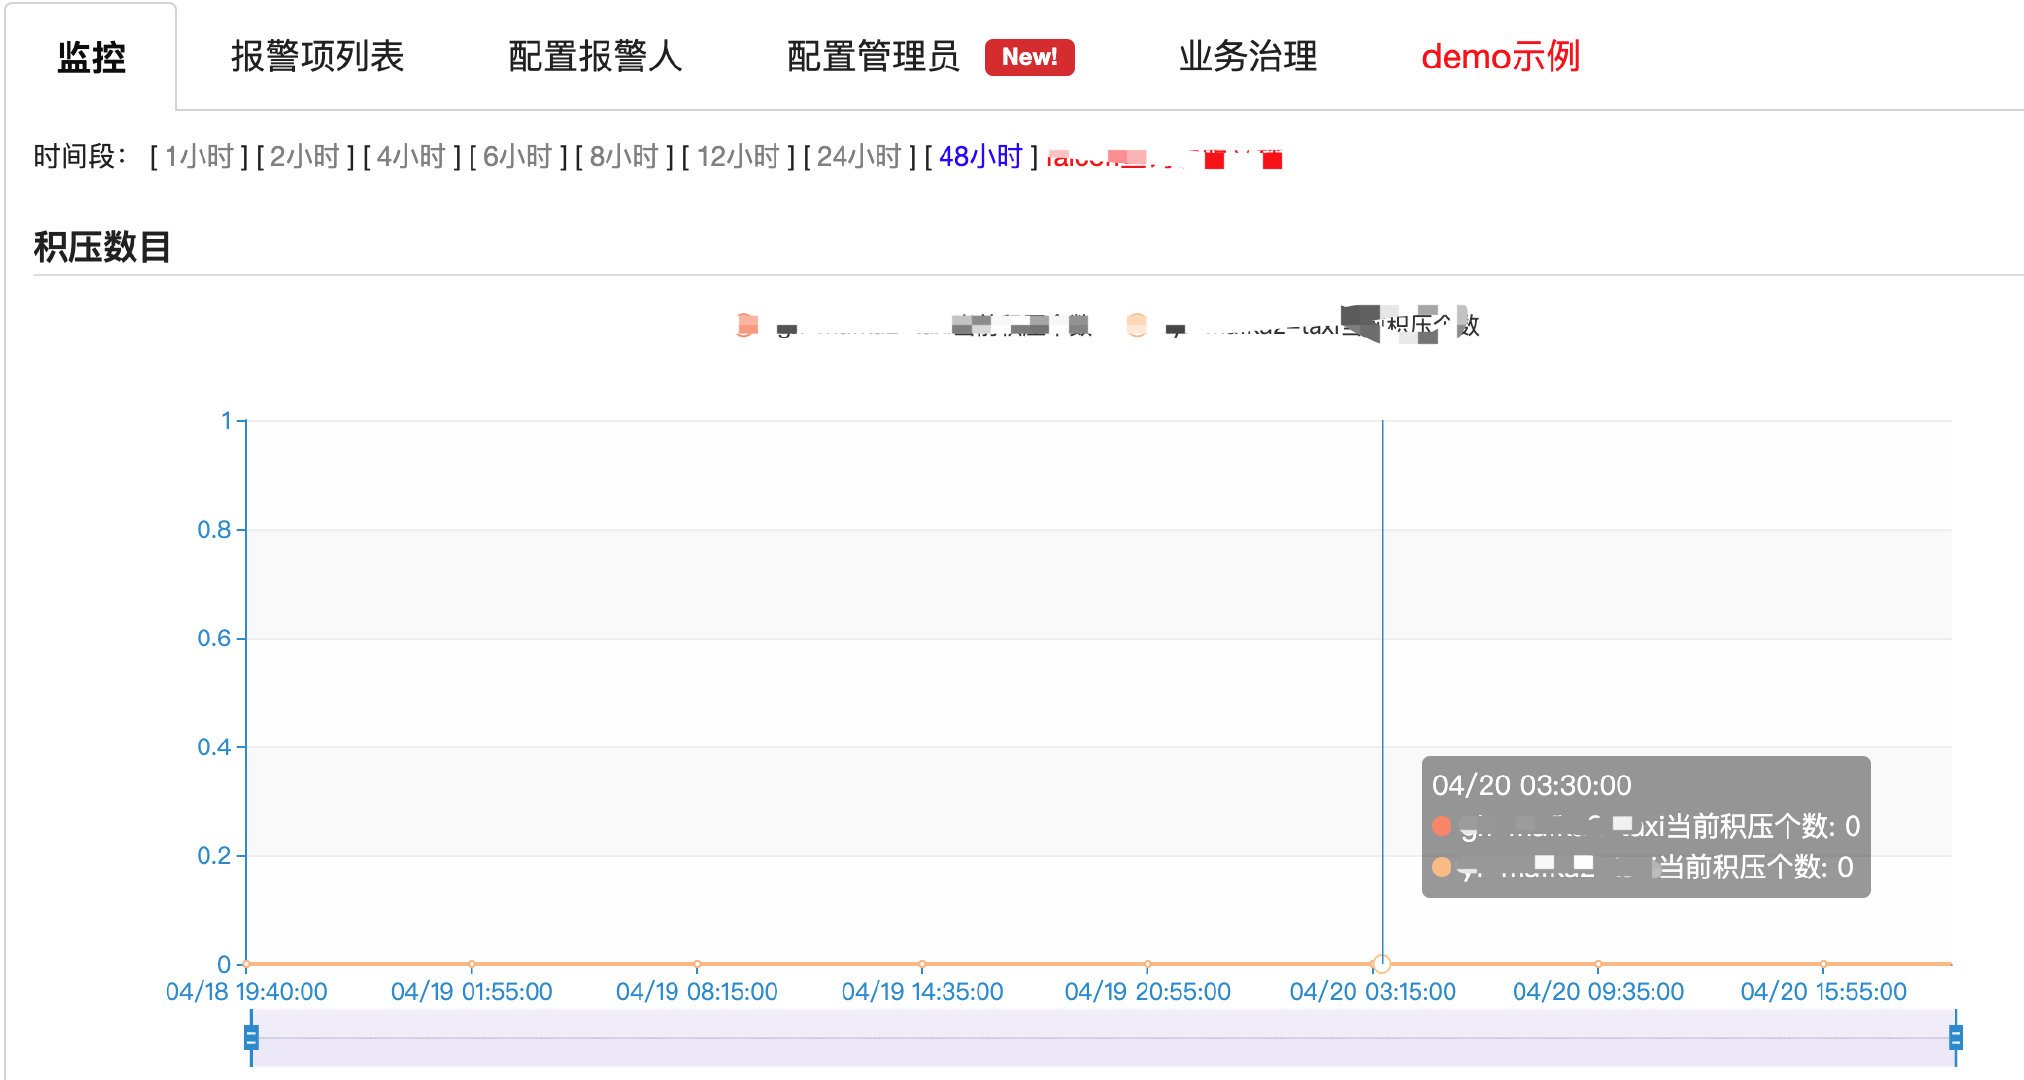2024x1080 pixels.
Task: Select the 4小时 time range
Action: click(411, 157)
